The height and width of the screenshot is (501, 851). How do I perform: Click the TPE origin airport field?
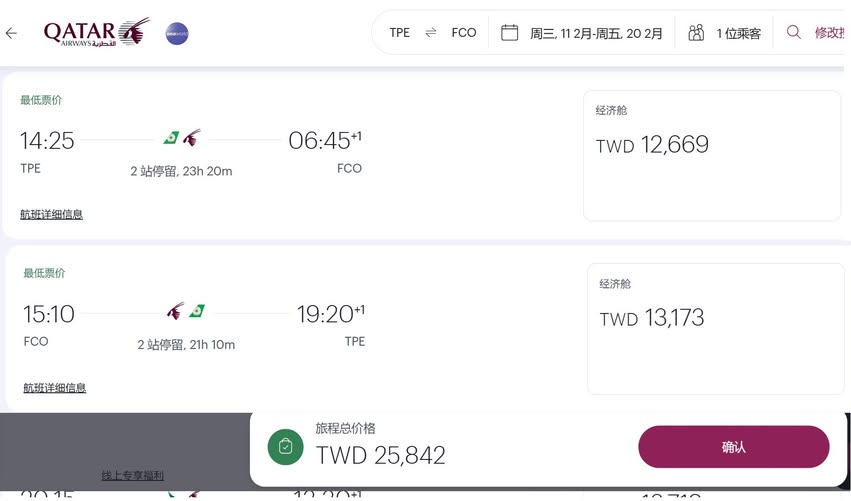pos(400,33)
